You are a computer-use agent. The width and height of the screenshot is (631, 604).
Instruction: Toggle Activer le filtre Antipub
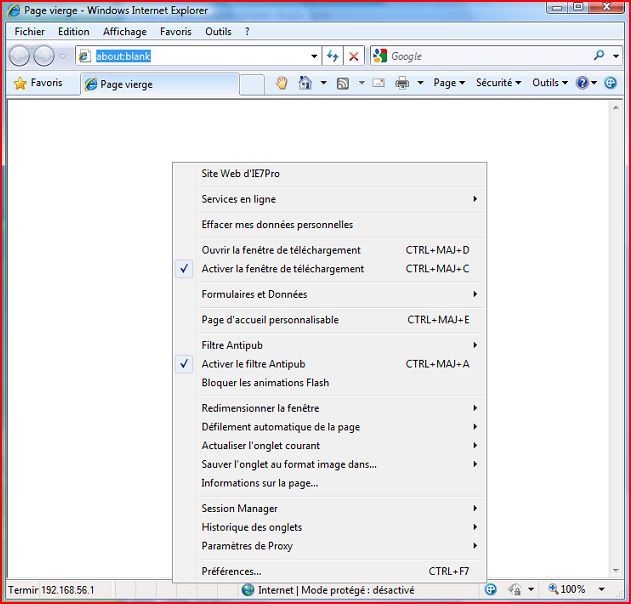(x=330, y=364)
